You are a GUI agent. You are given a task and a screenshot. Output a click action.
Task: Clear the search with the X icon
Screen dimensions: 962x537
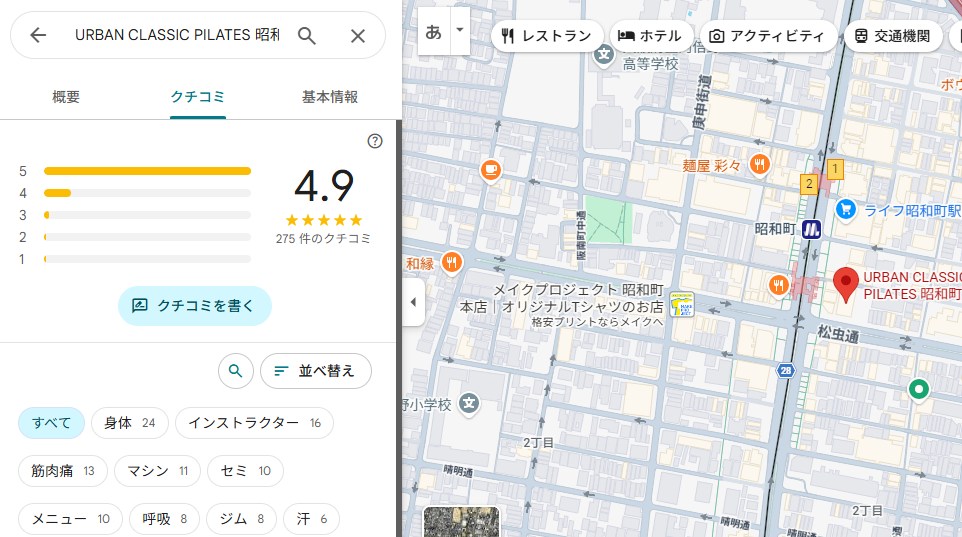(358, 36)
